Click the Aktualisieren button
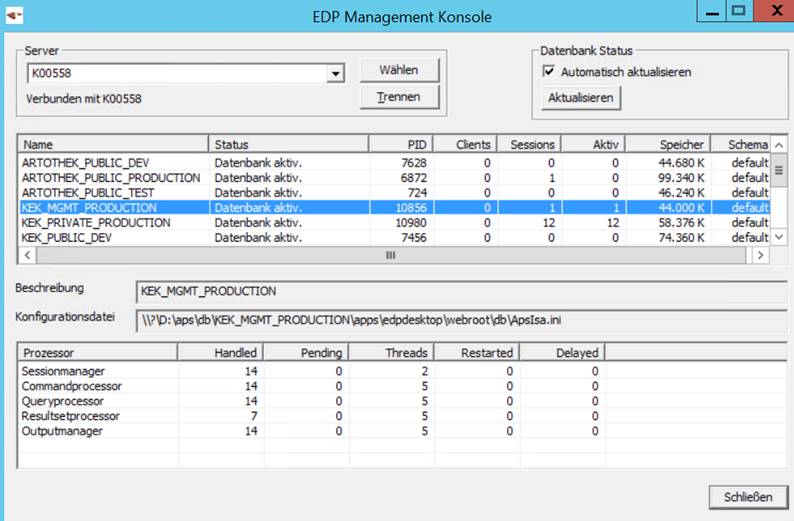This screenshot has height=521, width=794. [581, 98]
